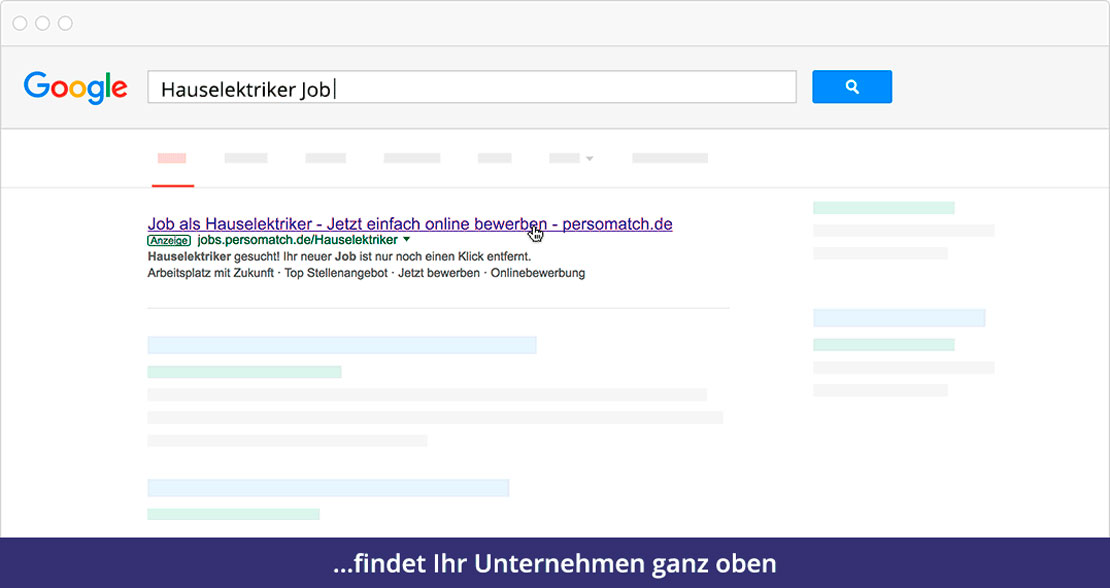Click the Google logo
1110x588 pixels.
tap(76, 87)
